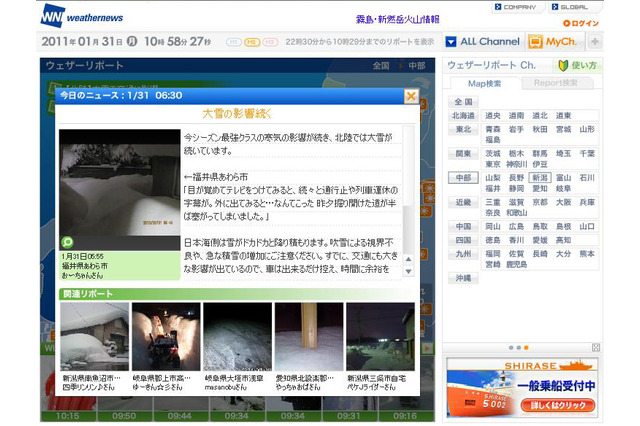
Task: Switch to the Report検索 tab
Action: click(555, 83)
